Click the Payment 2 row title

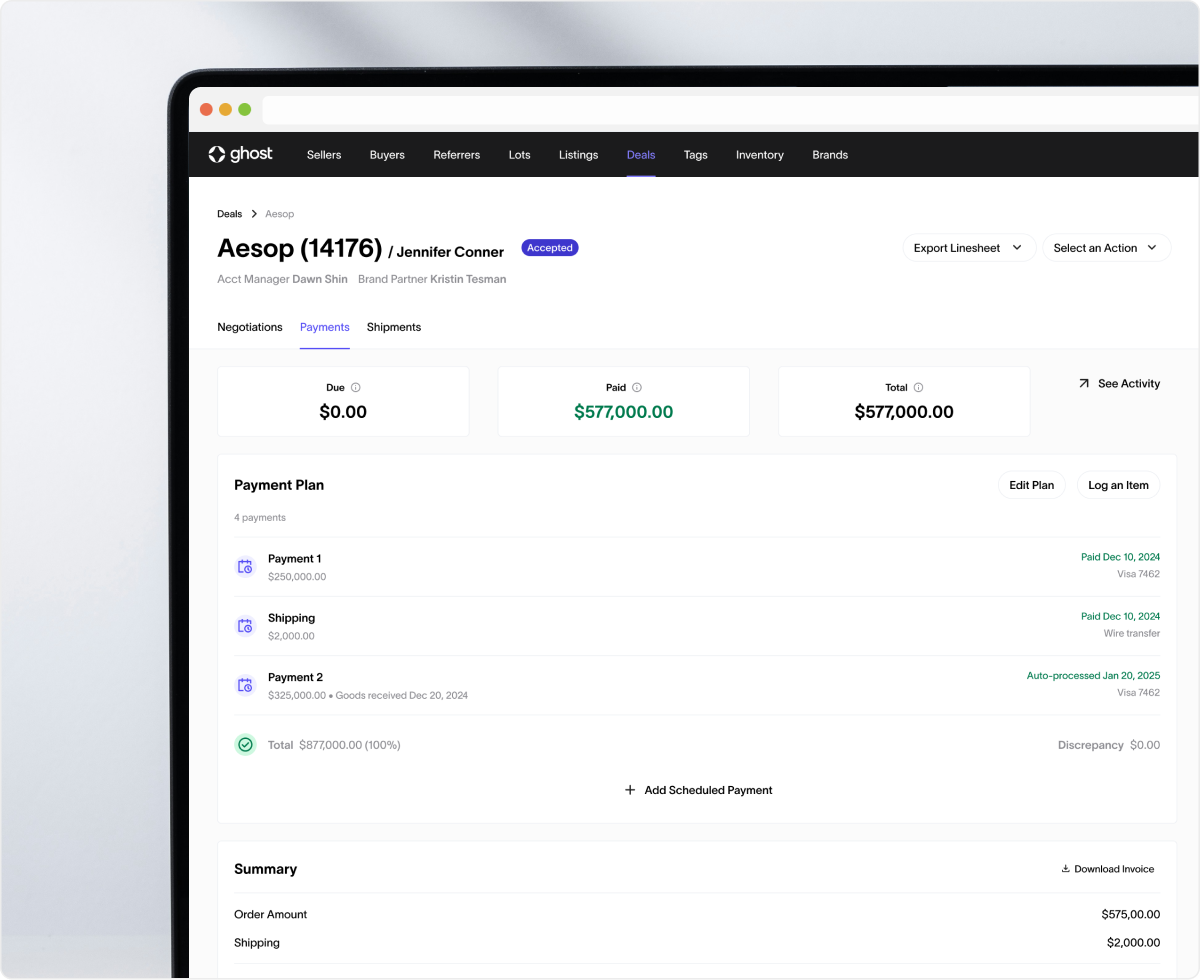pos(295,677)
